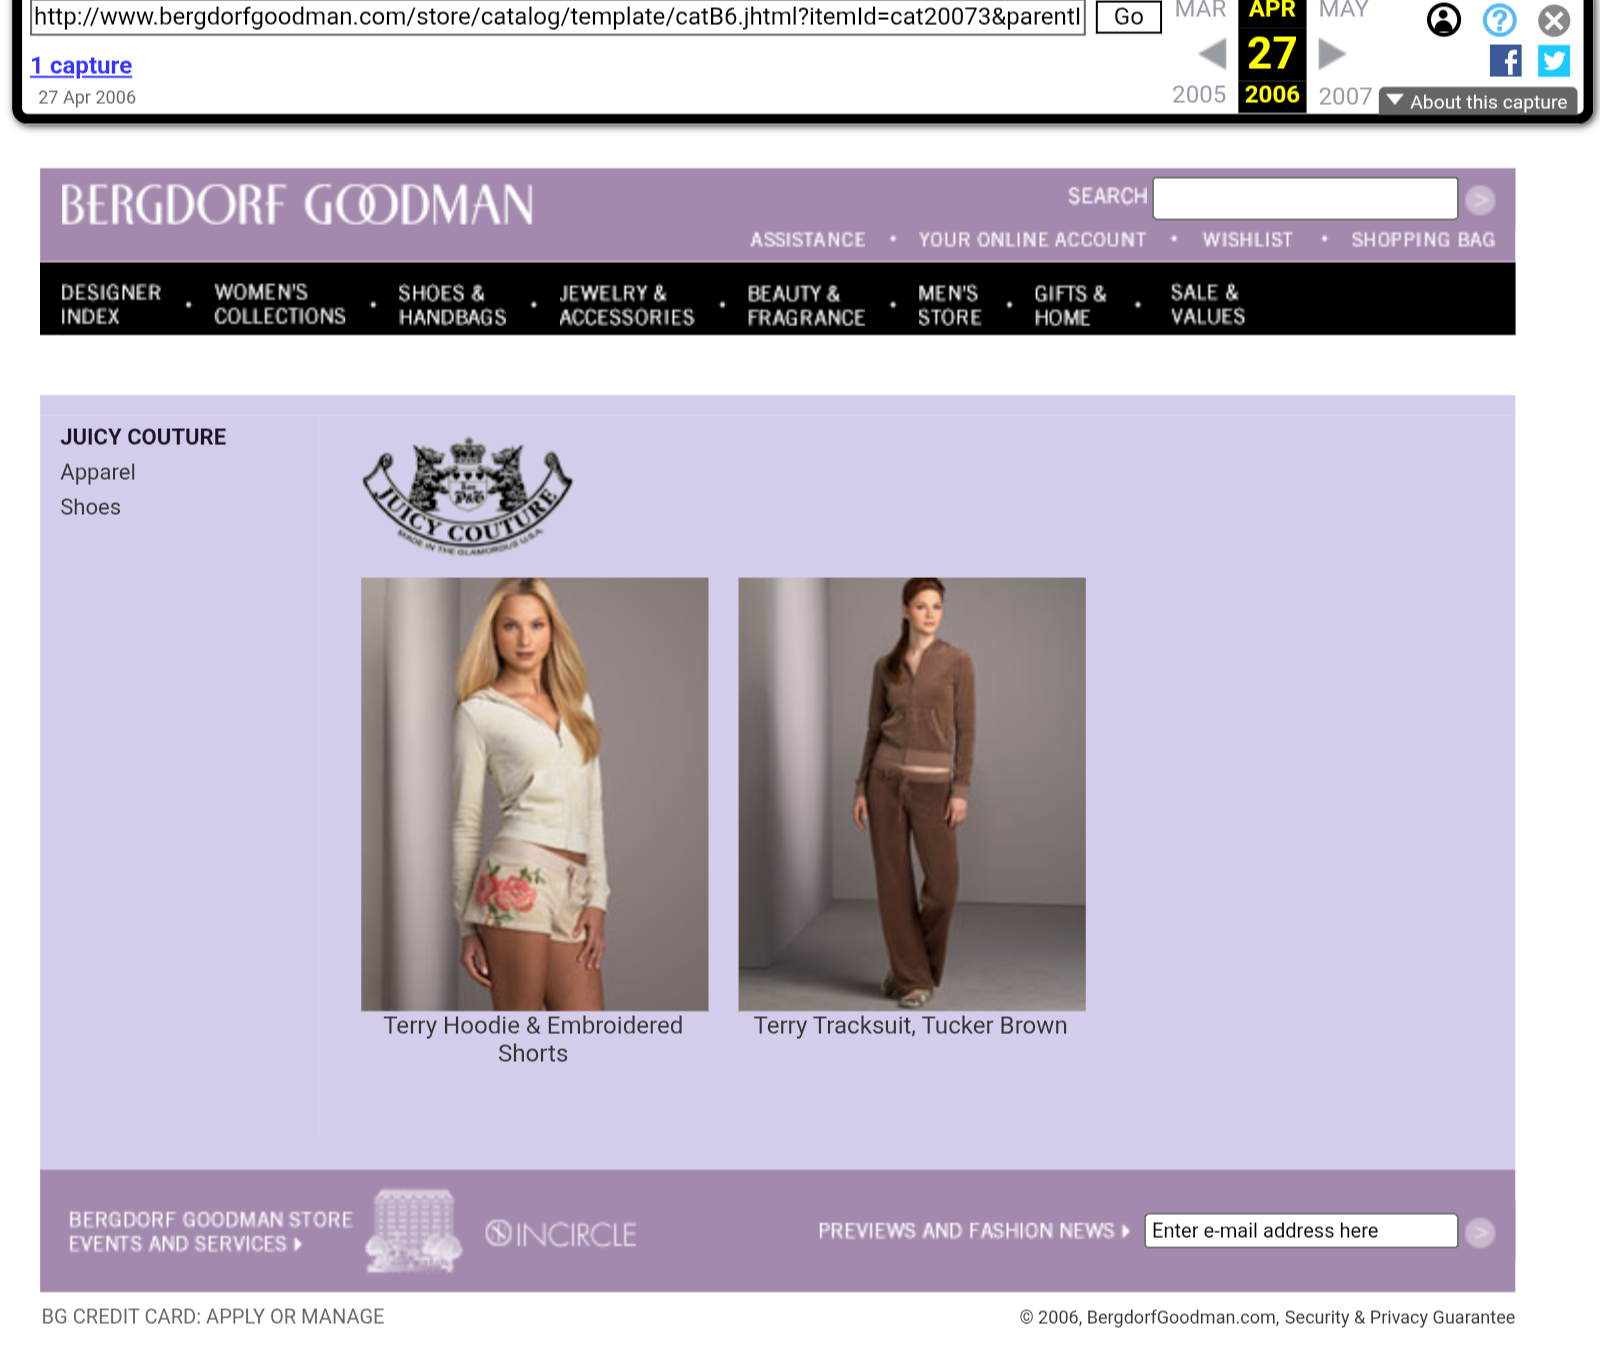Open BG Credit Card apply or manage link
Screen dimensions: 1600x1349
(x=213, y=1317)
